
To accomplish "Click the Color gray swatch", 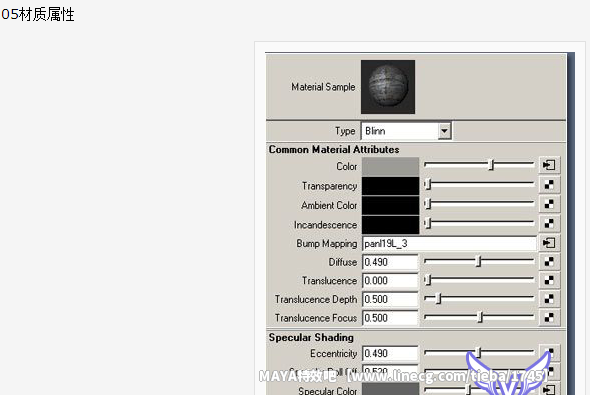I will click(390, 167).
